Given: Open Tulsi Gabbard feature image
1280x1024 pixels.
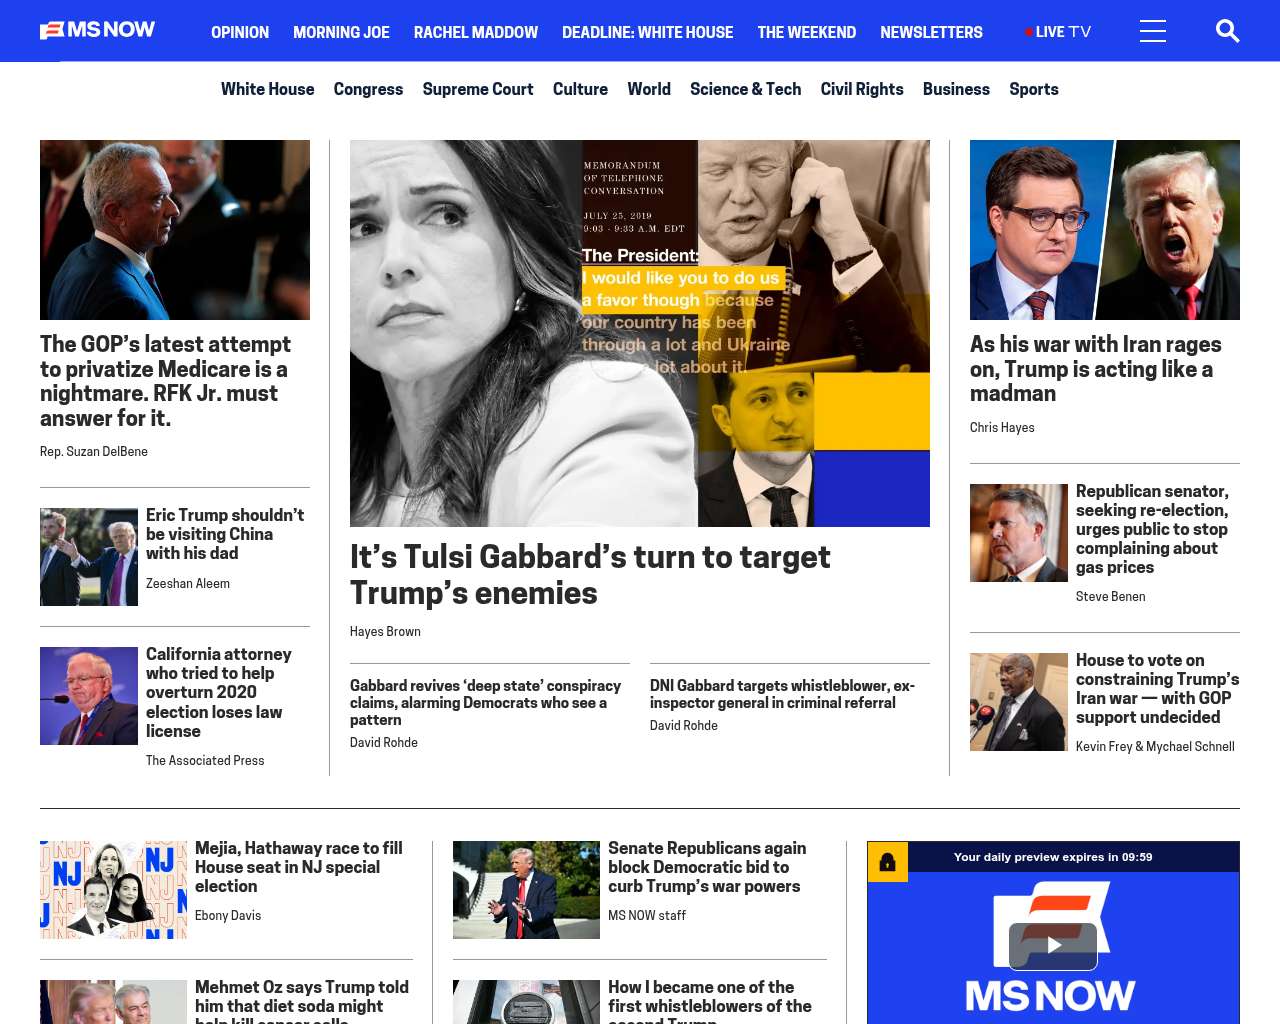Looking at the screenshot, I should (x=640, y=333).
